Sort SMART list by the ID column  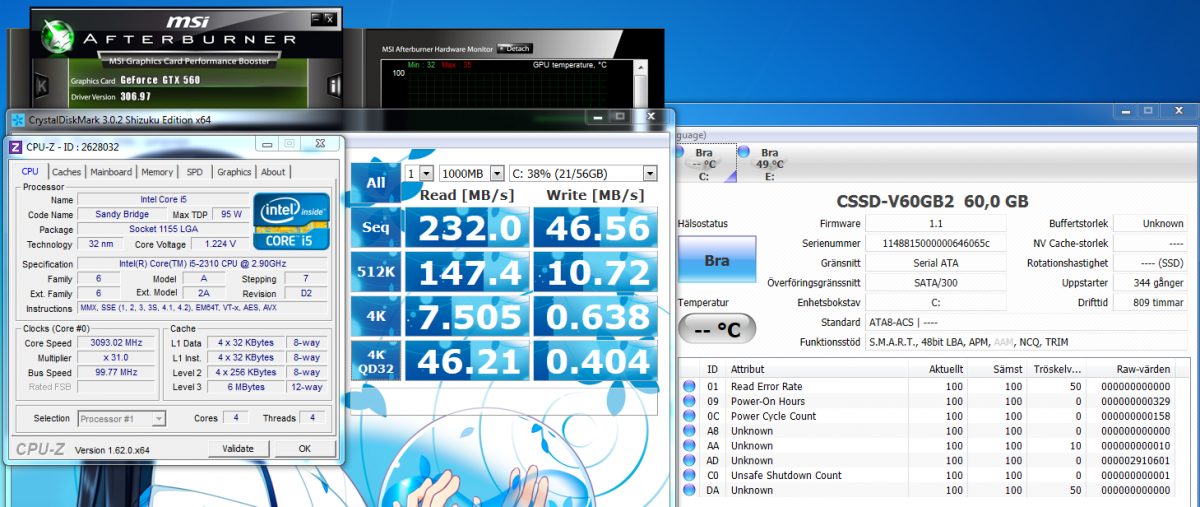(713, 369)
